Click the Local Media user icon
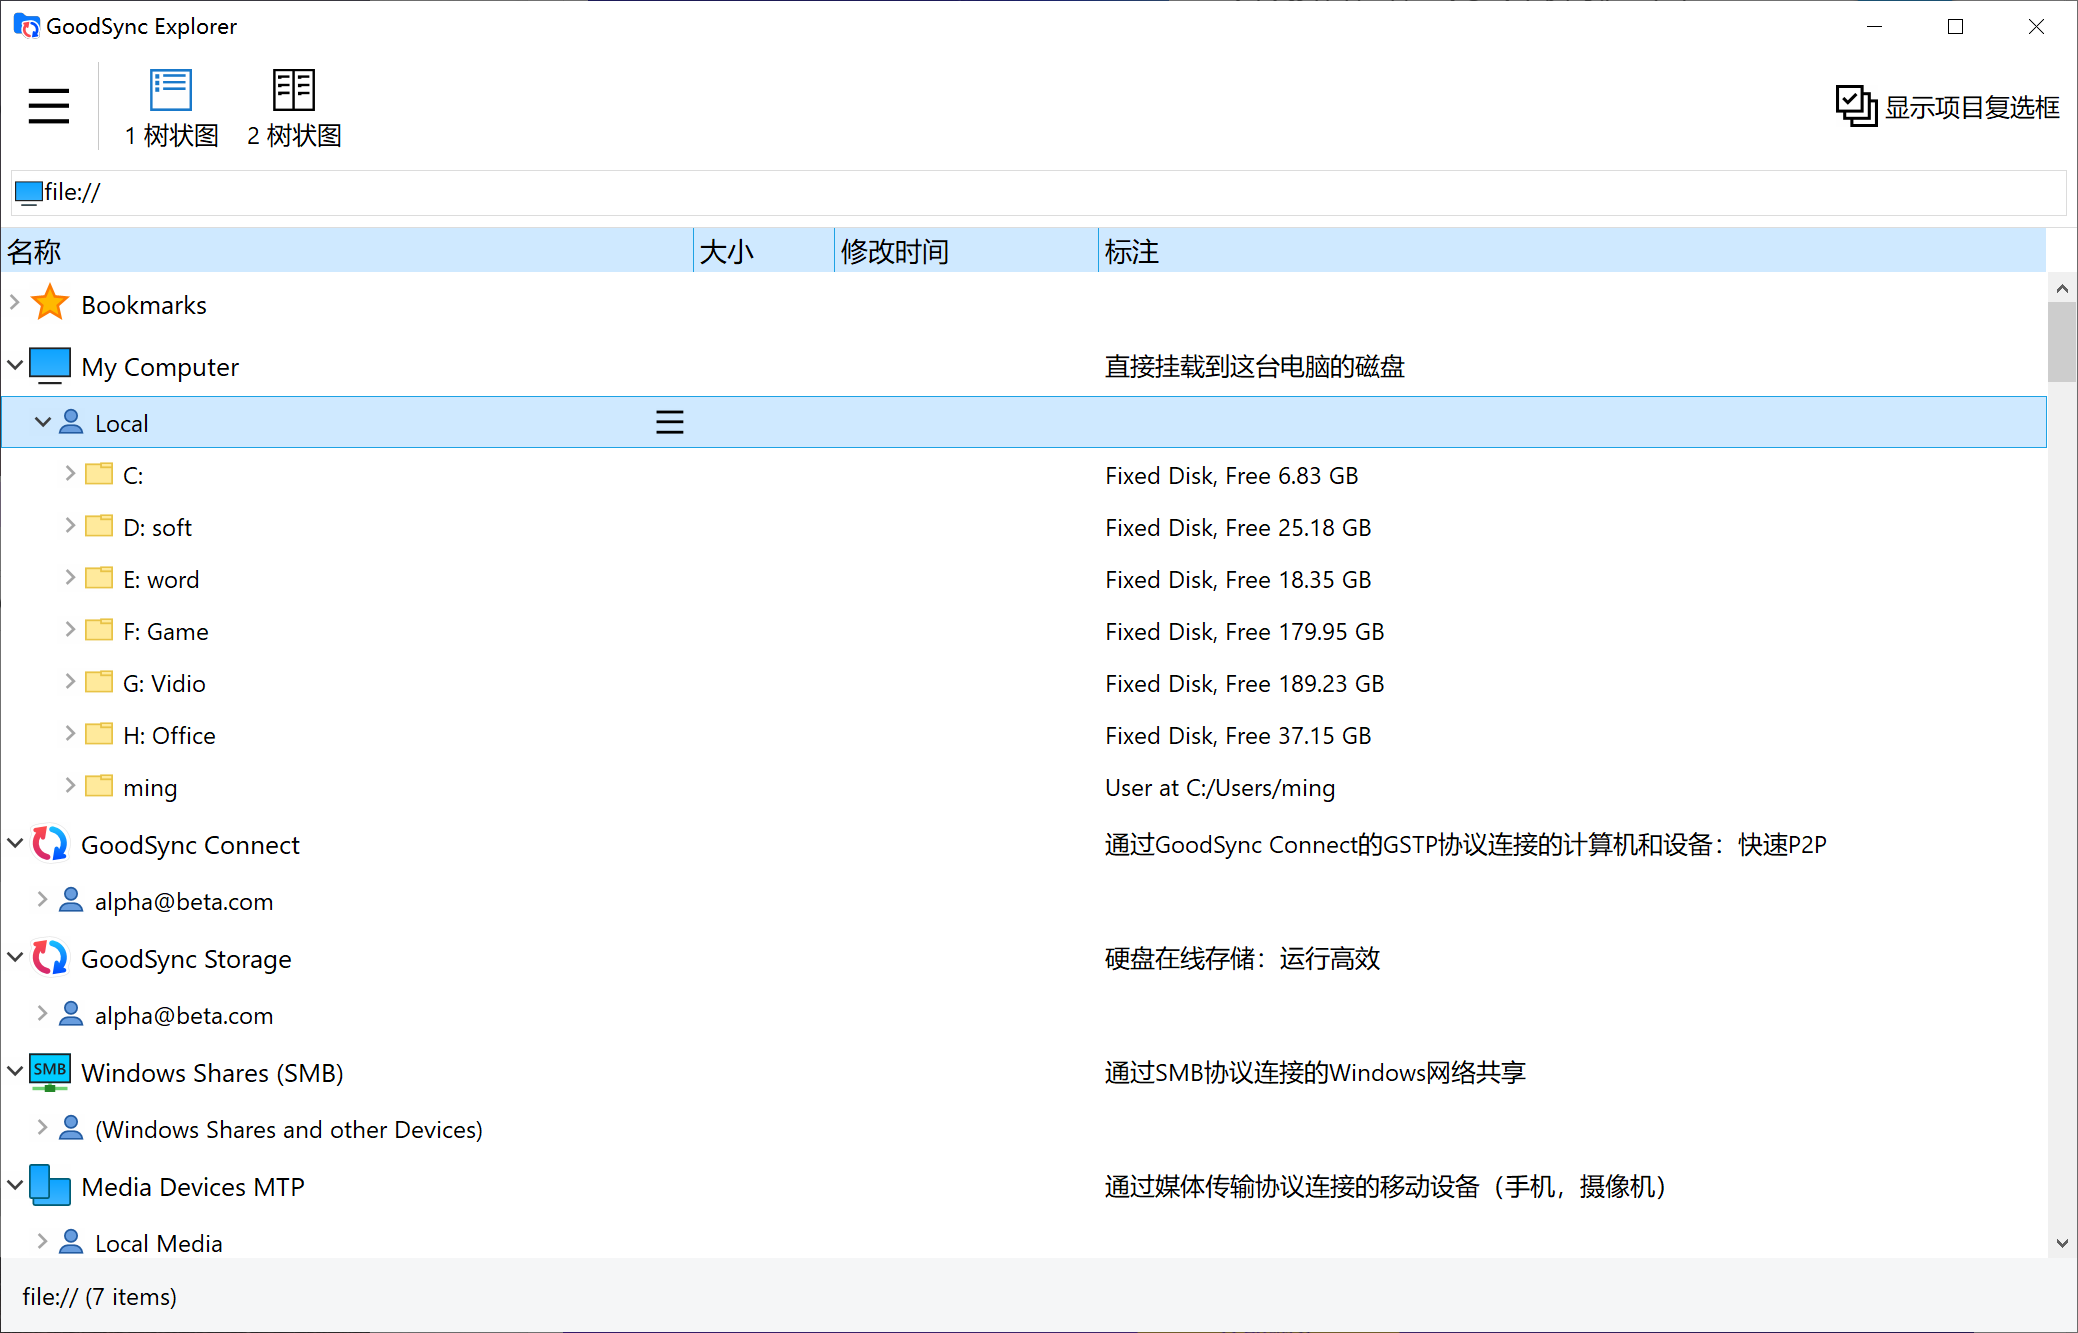2078x1333 pixels. pyautogui.click(x=71, y=1242)
